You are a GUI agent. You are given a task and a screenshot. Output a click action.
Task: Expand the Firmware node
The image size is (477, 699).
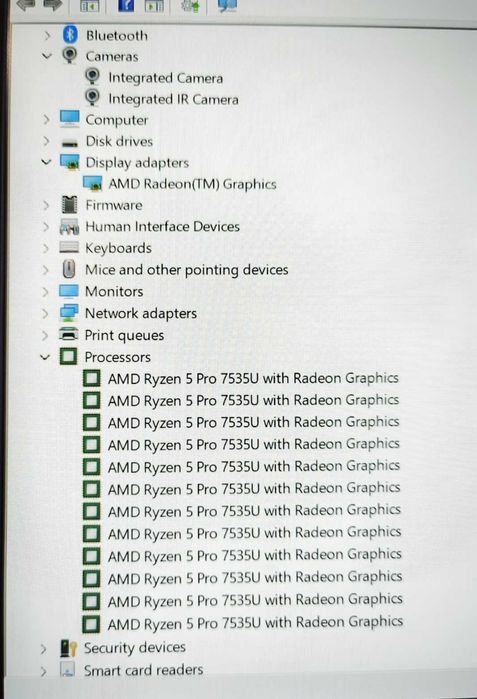pyautogui.click(x=45, y=205)
